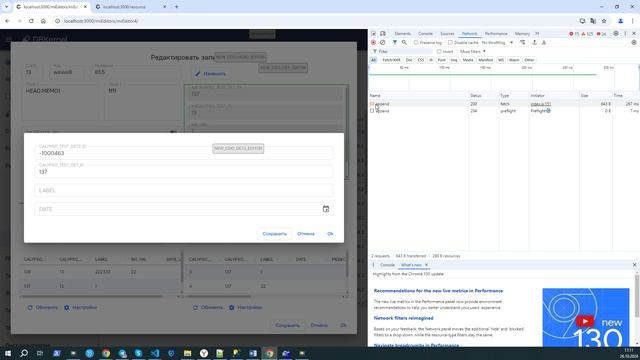Open Windows taskbar search
The width and height of the screenshot is (640, 360).
24,353
